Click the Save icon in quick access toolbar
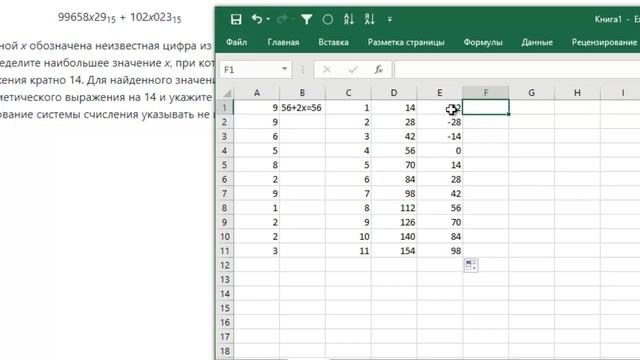This screenshot has width=640, height=360. [236, 19]
